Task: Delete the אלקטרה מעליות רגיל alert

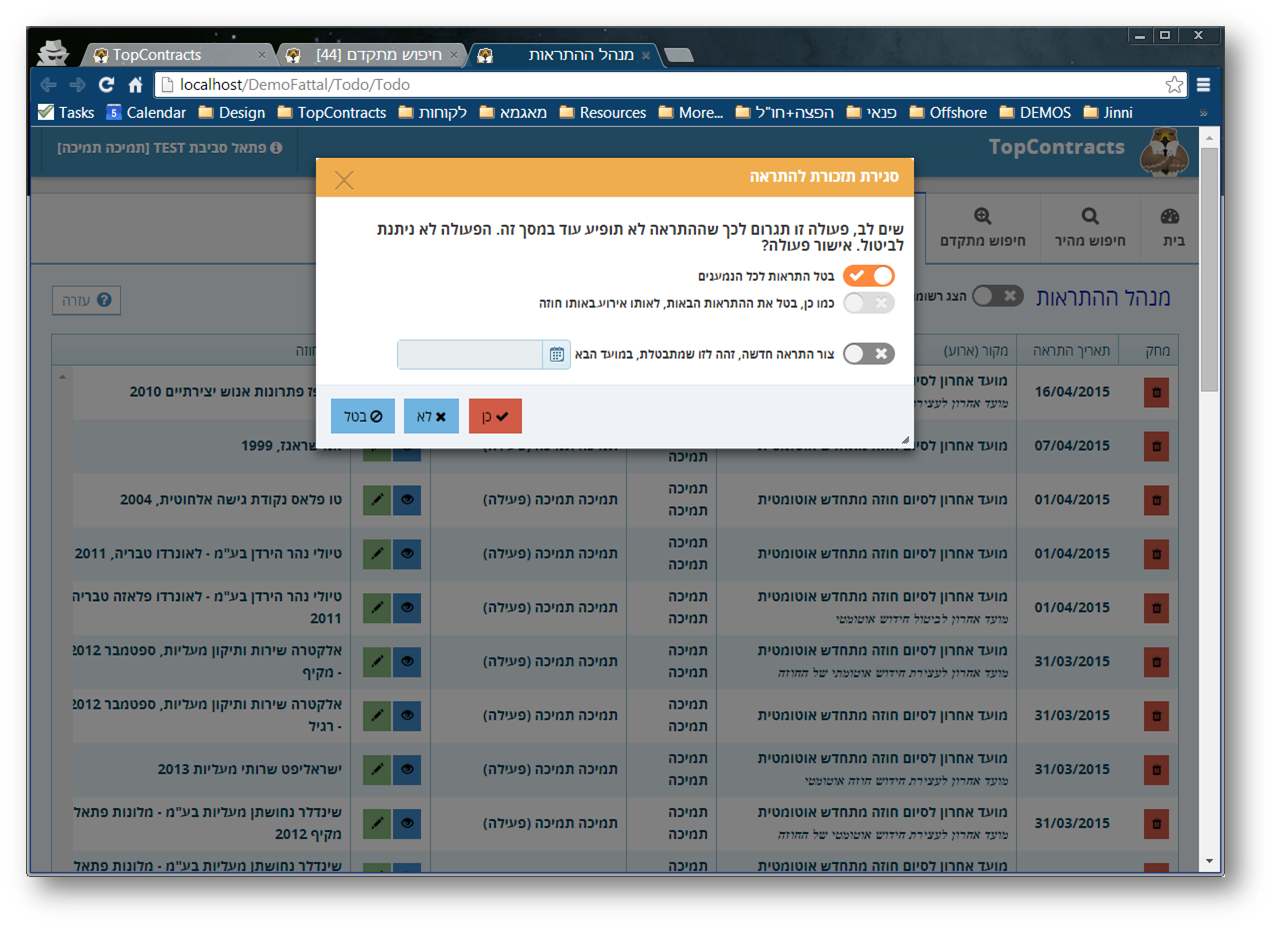Action: tap(1156, 715)
